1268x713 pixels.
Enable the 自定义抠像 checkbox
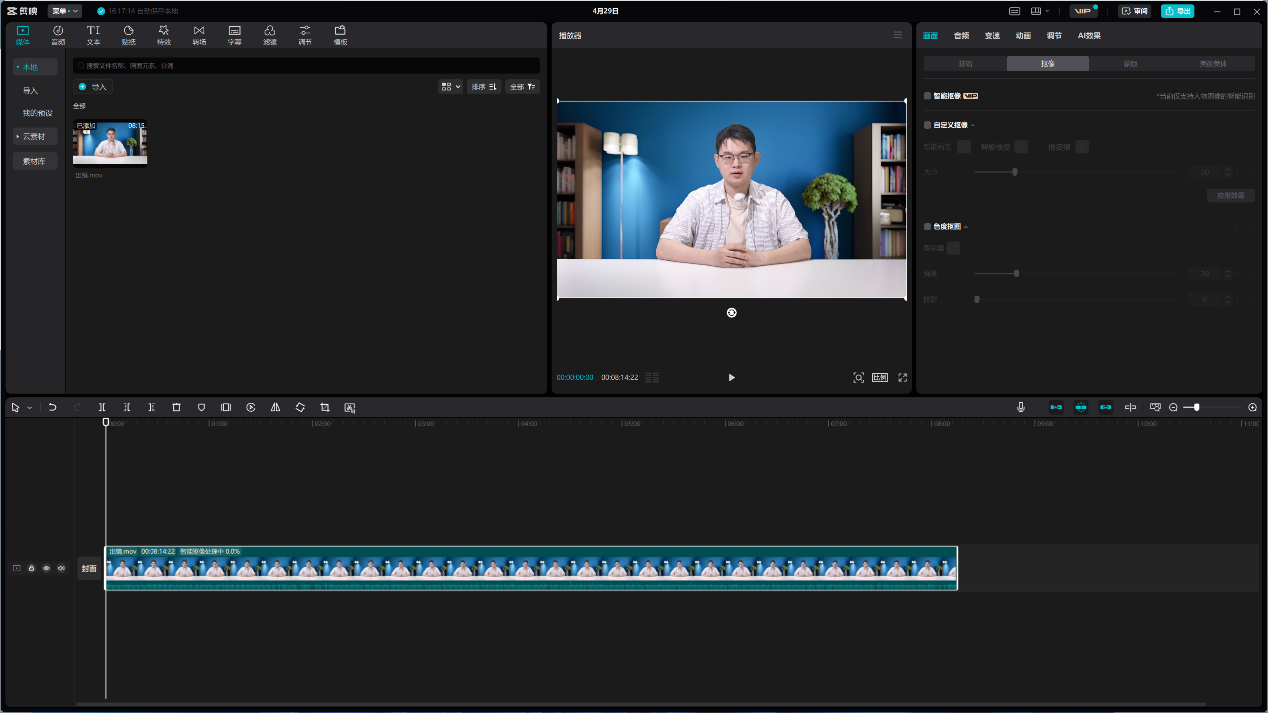(x=928, y=125)
